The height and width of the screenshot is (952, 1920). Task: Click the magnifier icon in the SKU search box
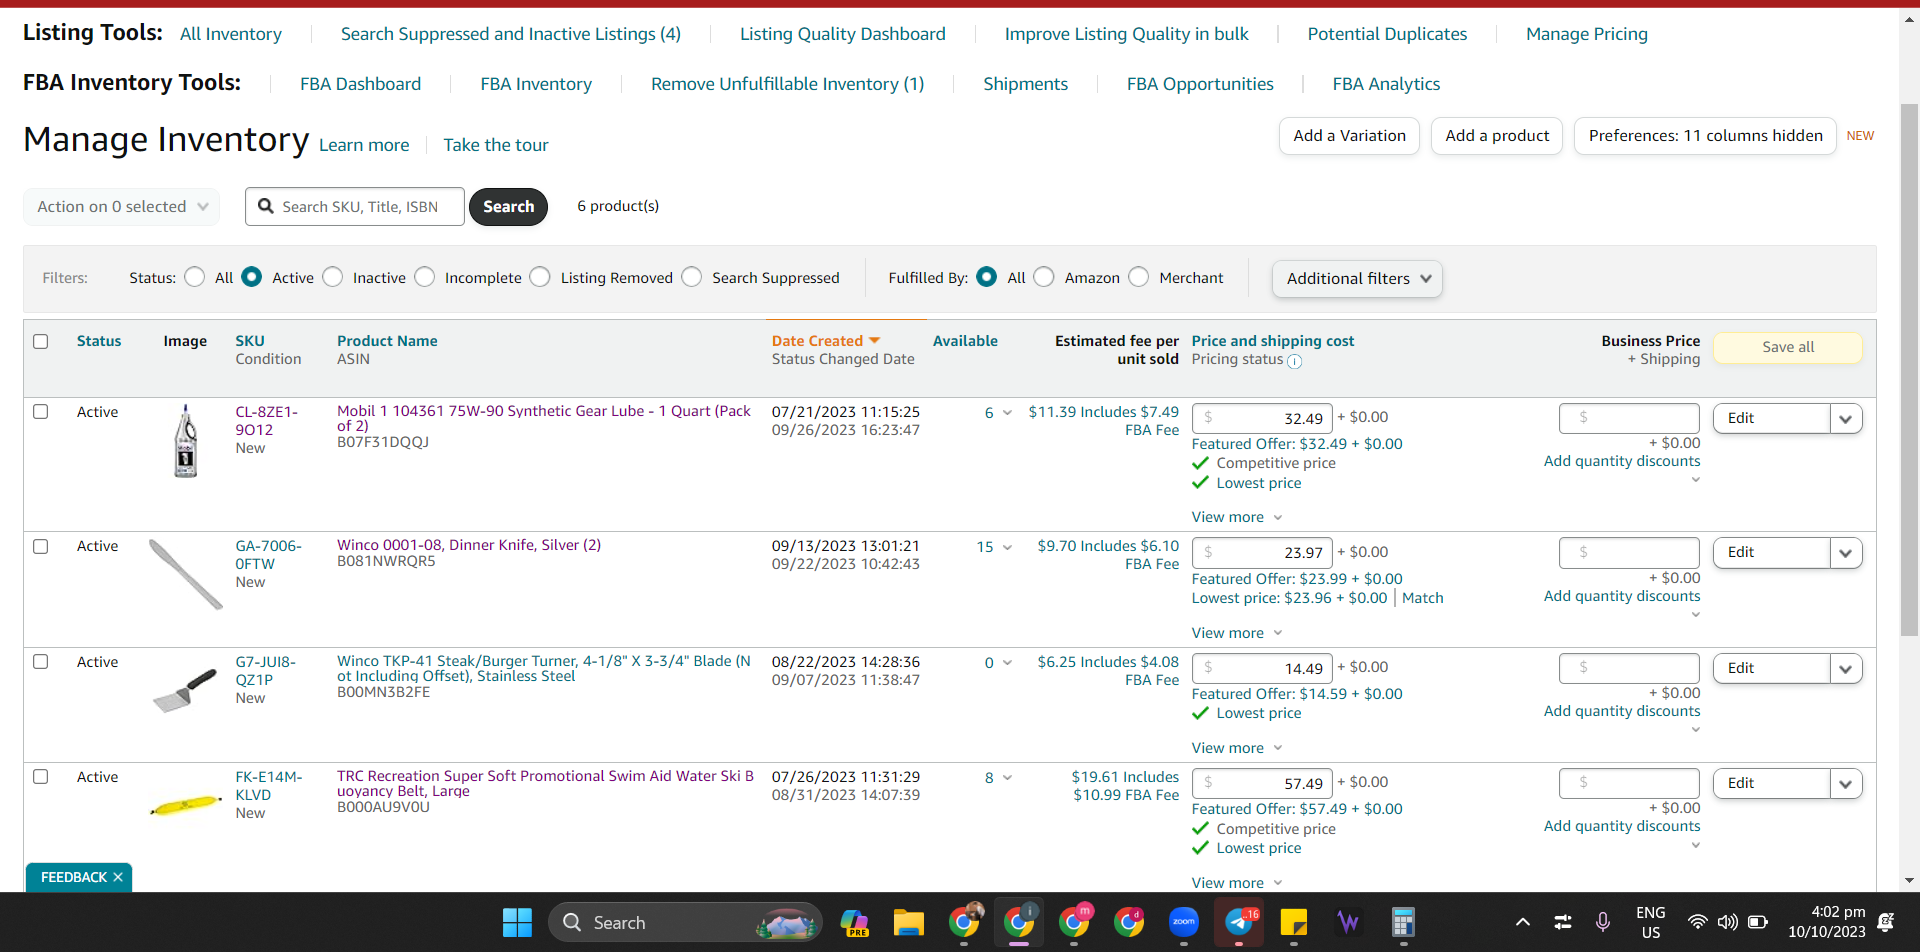pyautogui.click(x=266, y=206)
